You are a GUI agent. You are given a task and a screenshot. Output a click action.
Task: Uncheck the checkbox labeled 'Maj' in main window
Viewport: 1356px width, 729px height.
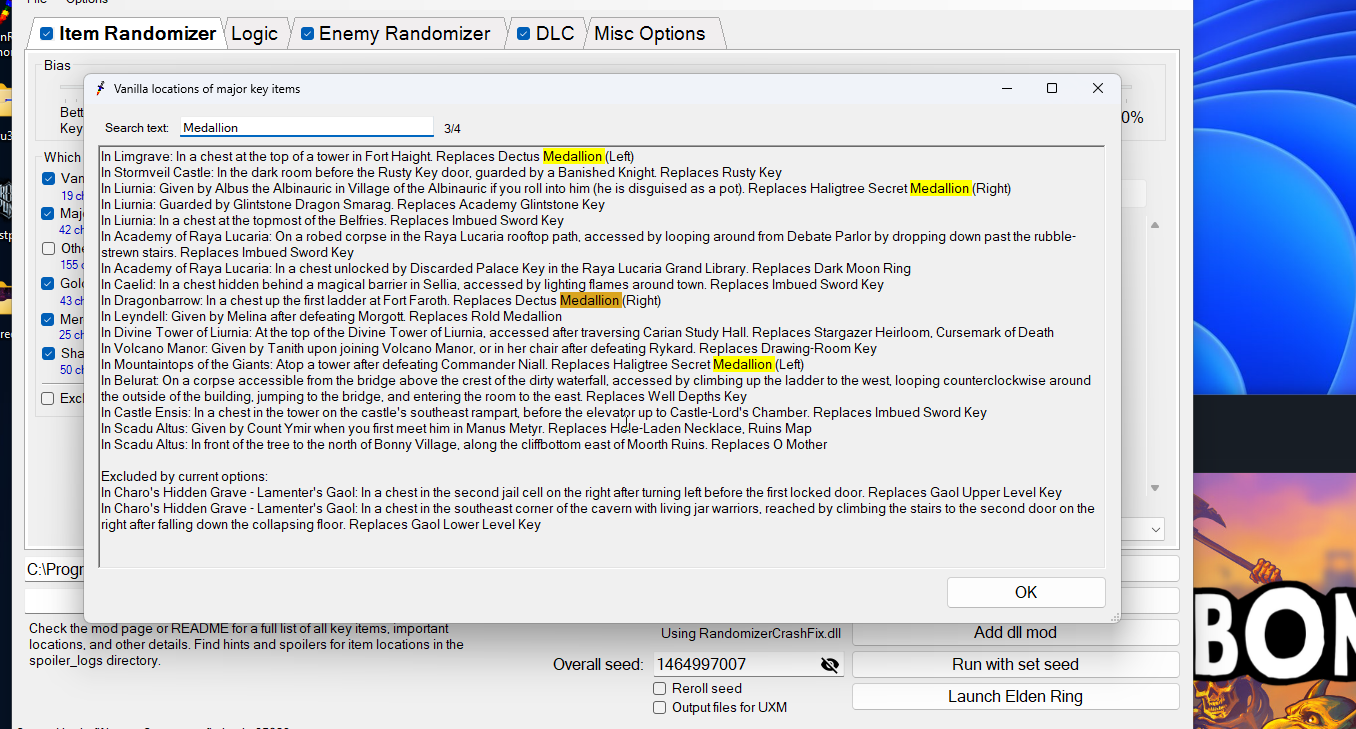pos(48,213)
